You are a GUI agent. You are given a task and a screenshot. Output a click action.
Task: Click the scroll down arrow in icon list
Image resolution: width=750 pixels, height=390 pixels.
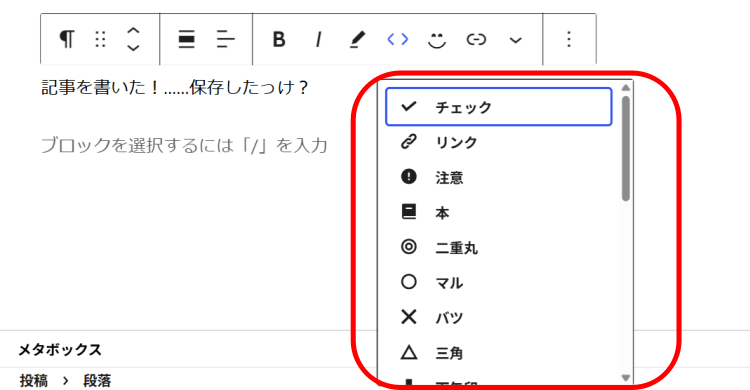click(x=626, y=378)
